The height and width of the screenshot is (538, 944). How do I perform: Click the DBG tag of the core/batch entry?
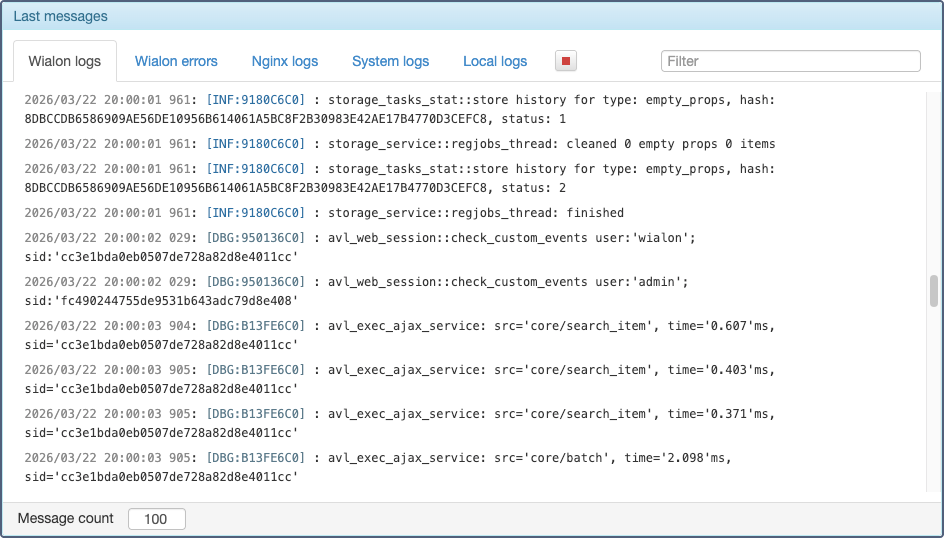pos(255,458)
